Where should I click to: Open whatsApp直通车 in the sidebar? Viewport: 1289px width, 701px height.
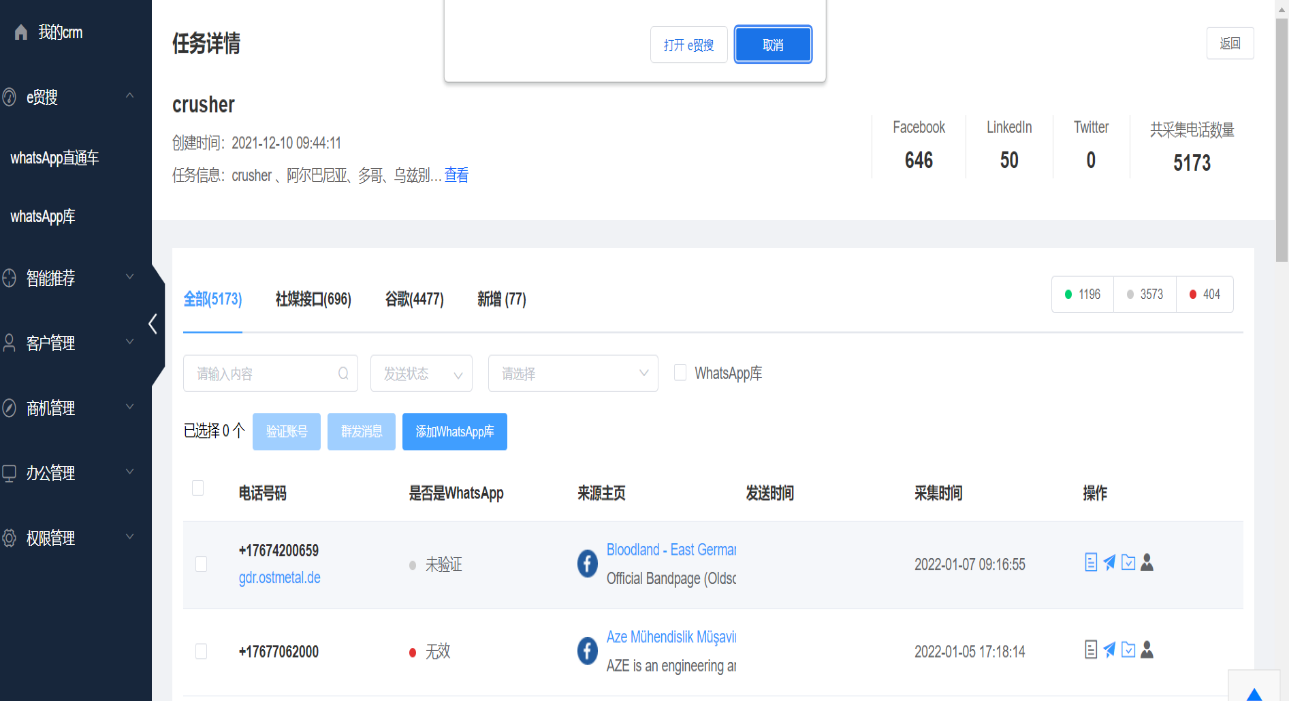point(54,158)
